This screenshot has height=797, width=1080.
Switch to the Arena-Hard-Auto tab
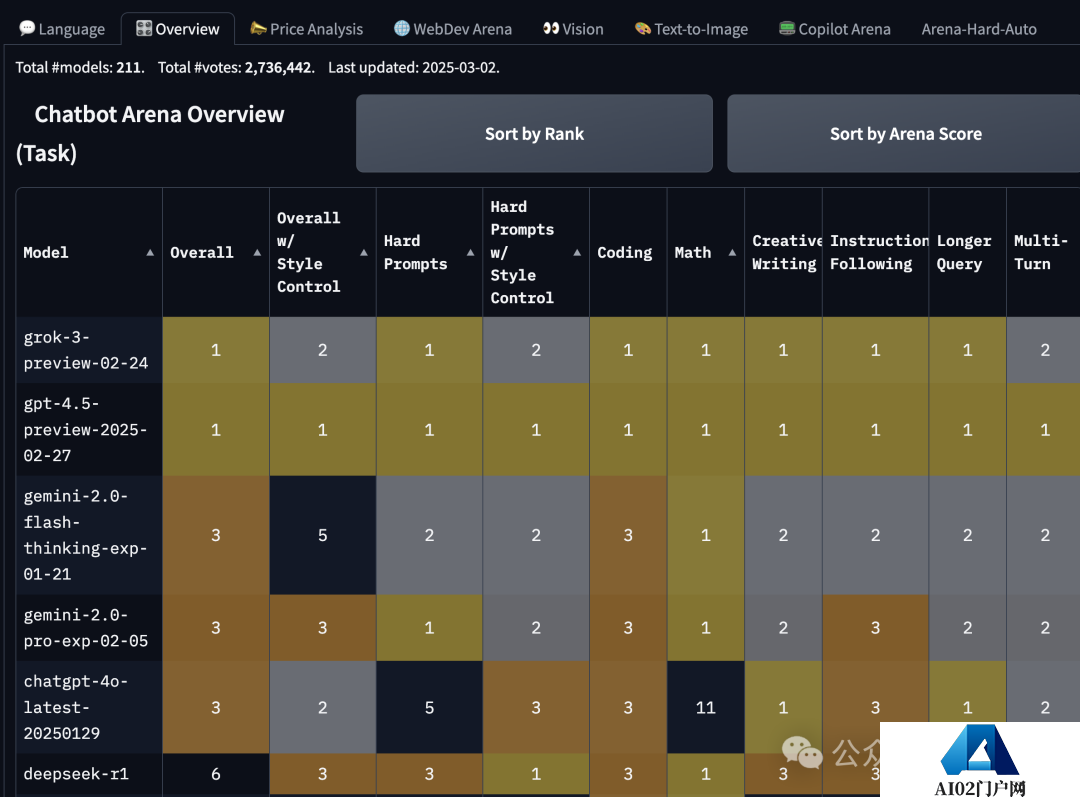[x=979, y=29]
